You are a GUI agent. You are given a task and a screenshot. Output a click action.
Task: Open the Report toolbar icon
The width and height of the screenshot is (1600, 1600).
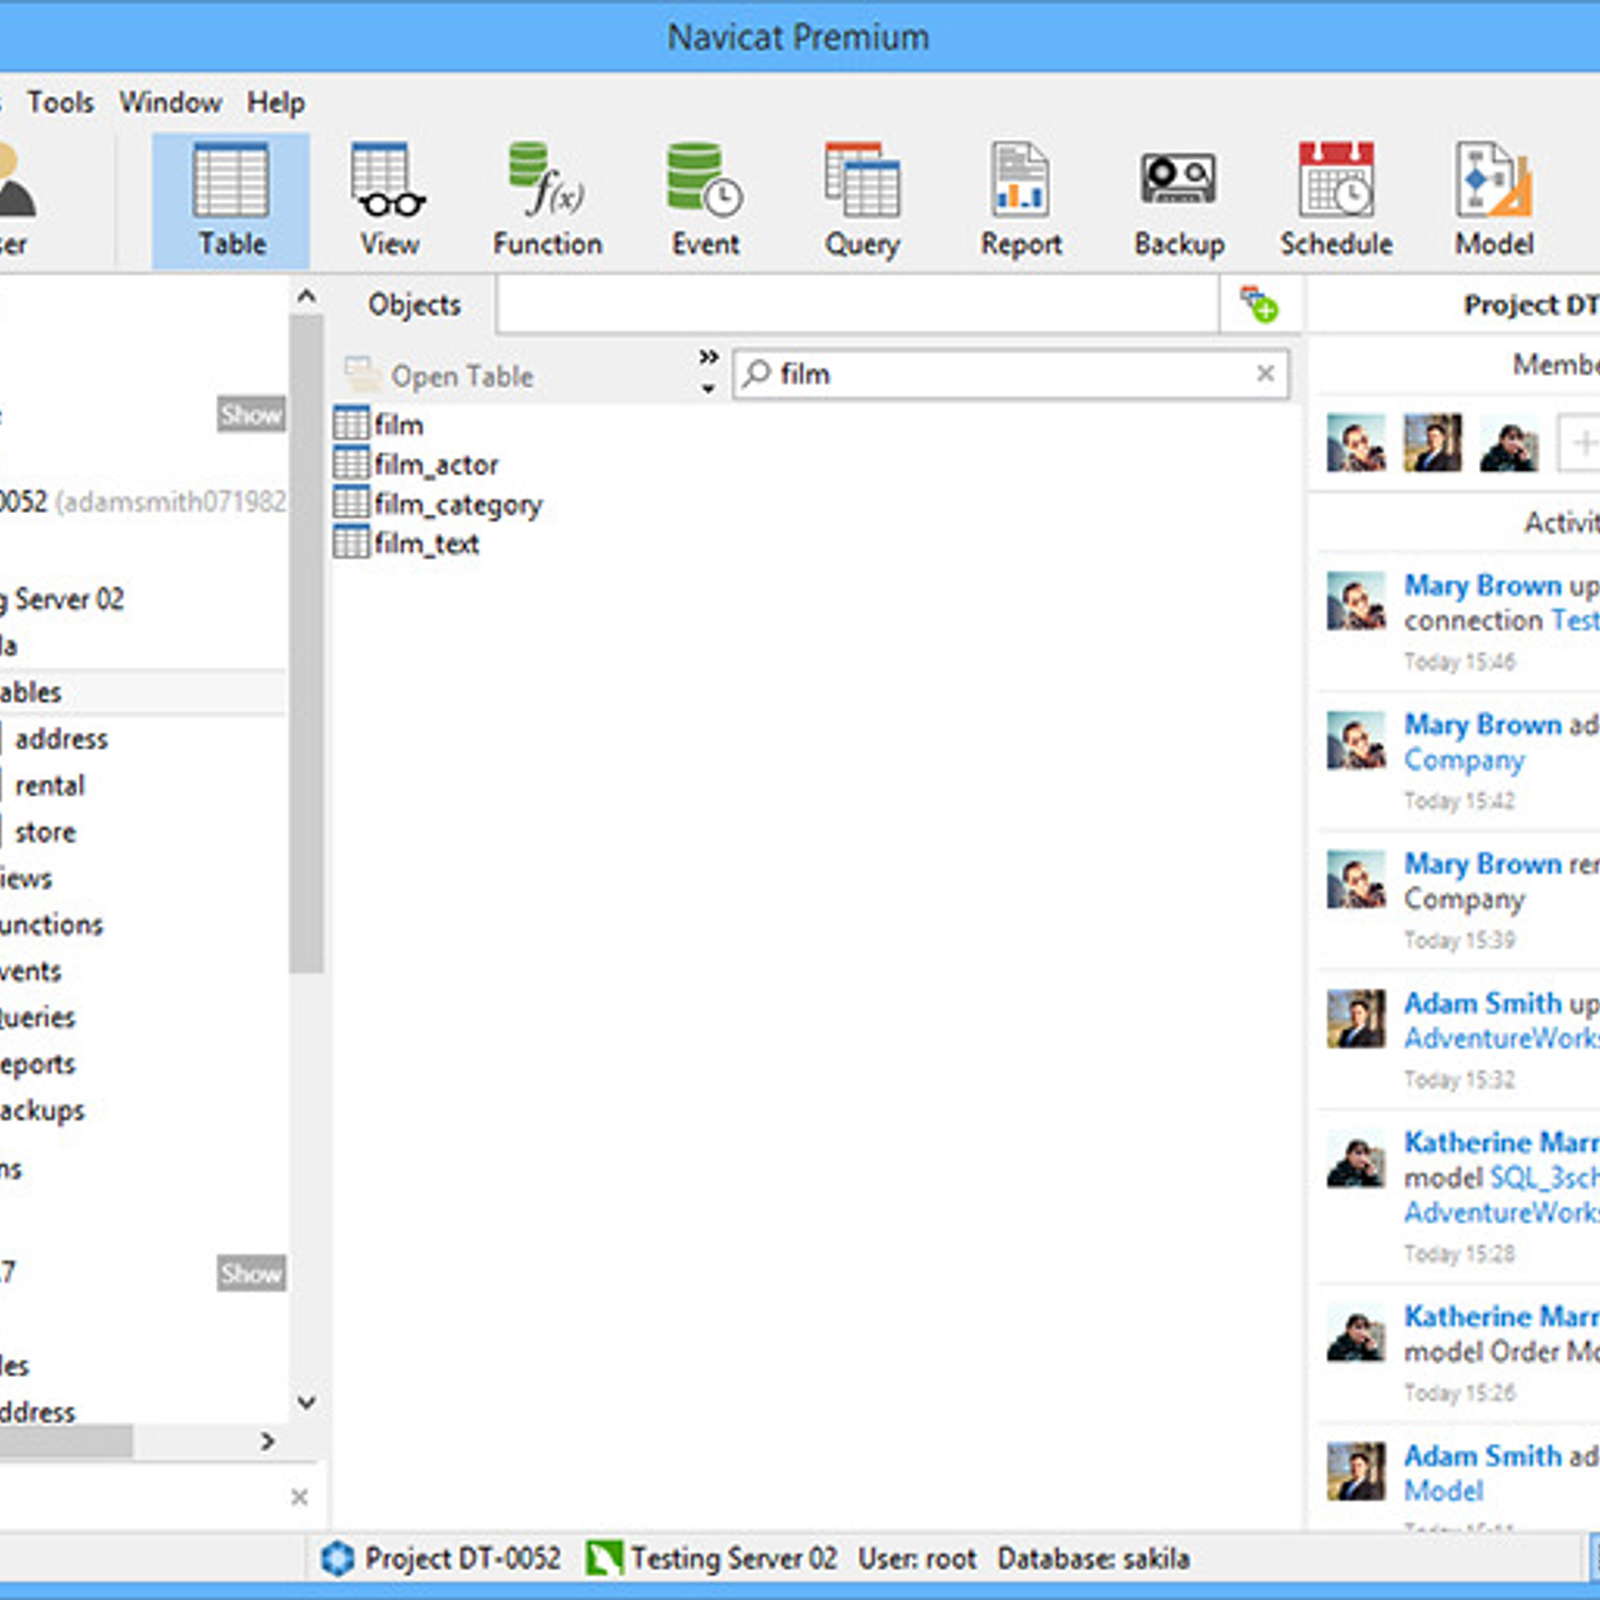(x=1020, y=201)
